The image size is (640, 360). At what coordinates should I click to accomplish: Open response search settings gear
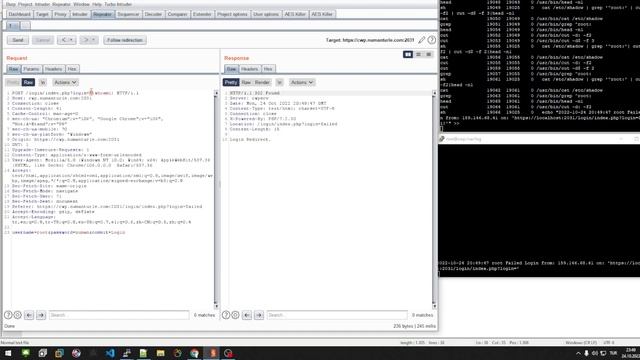pyautogui.click(x=236, y=315)
